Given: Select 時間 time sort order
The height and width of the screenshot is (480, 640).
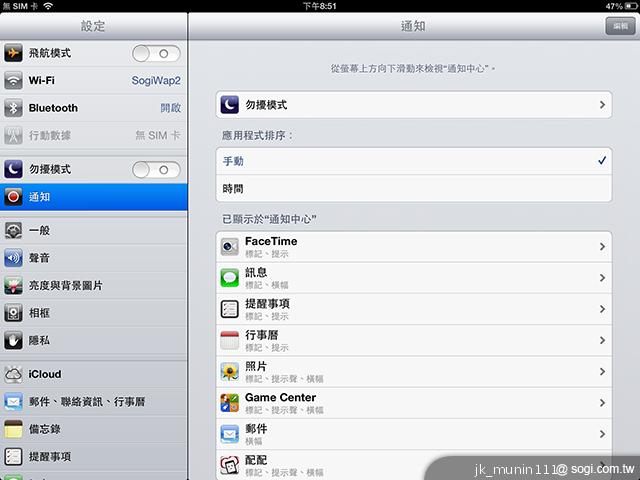Looking at the screenshot, I should click(x=414, y=189).
